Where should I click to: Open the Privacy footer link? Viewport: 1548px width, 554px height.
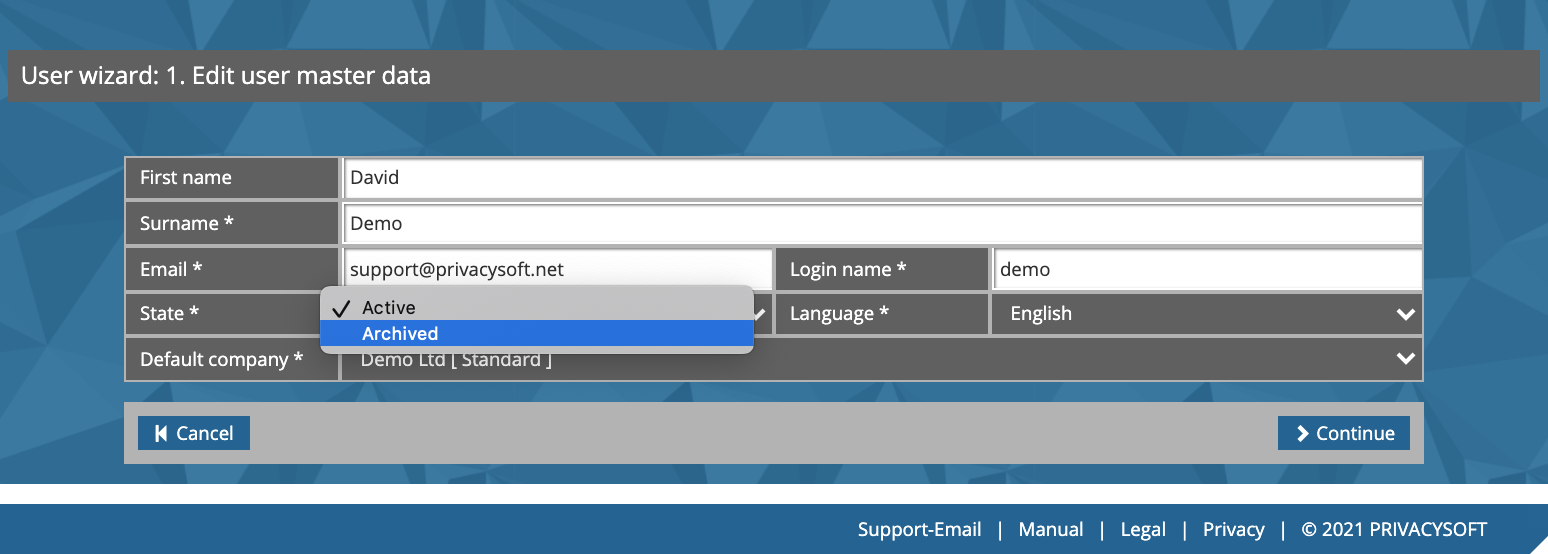pyautogui.click(x=1234, y=530)
